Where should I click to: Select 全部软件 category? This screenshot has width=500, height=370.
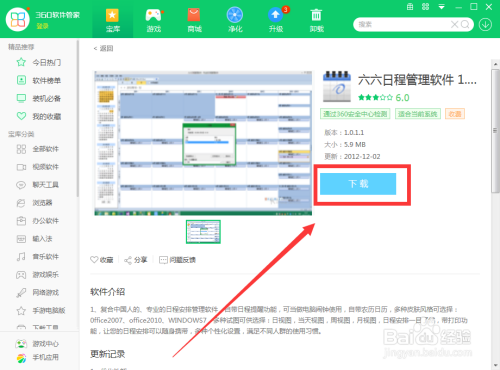[x=38, y=149]
